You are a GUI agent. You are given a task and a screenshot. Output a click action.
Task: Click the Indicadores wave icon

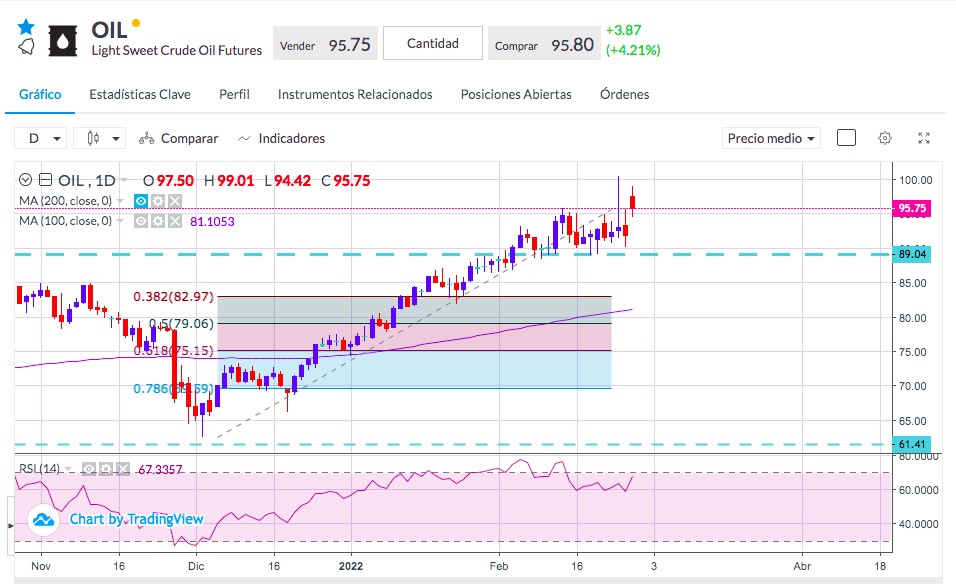tap(244, 139)
